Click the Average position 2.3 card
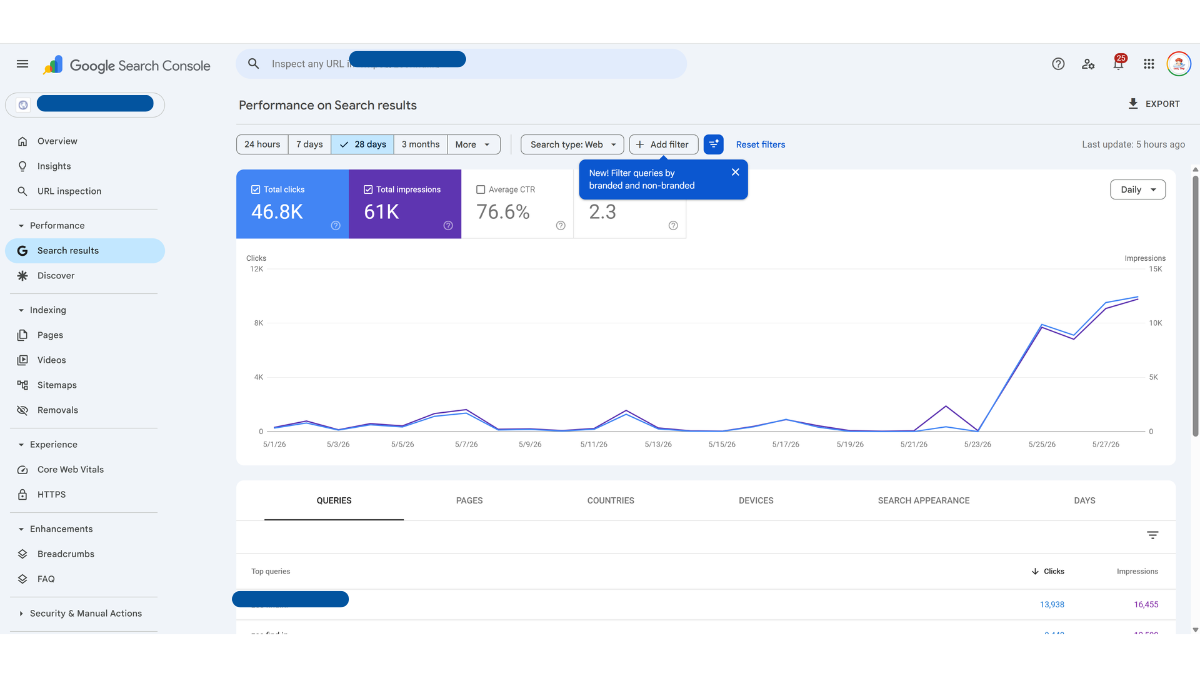 click(x=630, y=204)
